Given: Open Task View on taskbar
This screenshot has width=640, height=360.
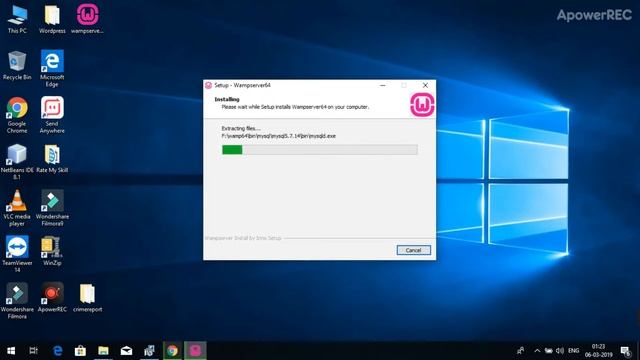Looking at the screenshot, I should coord(33,351).
